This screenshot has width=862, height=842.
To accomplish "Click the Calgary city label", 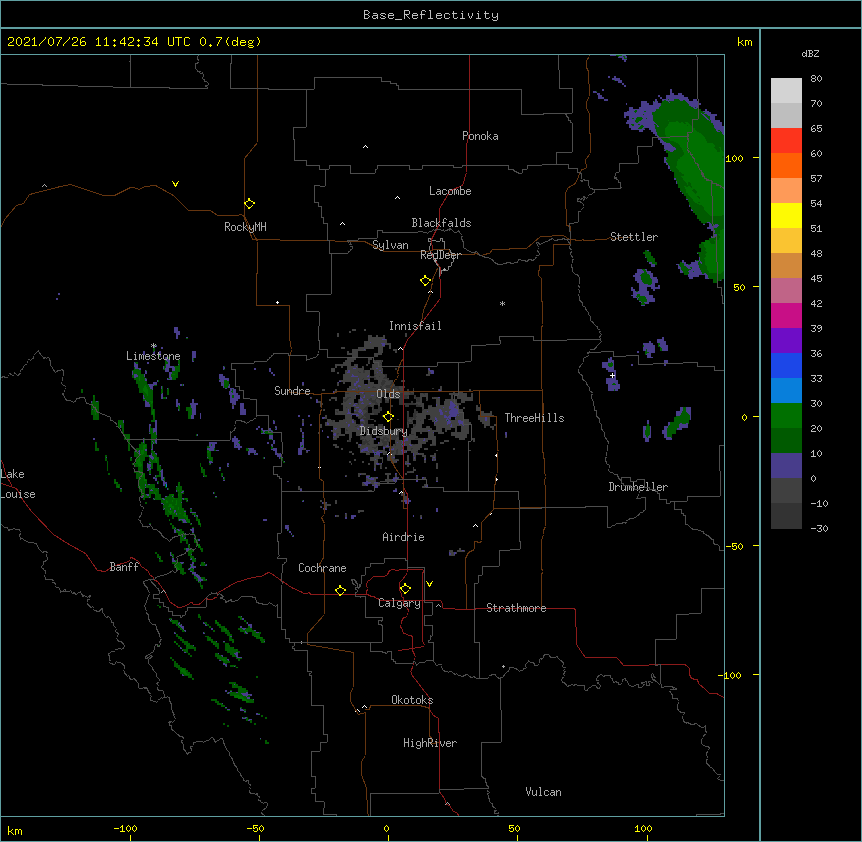I will point(400,603).
